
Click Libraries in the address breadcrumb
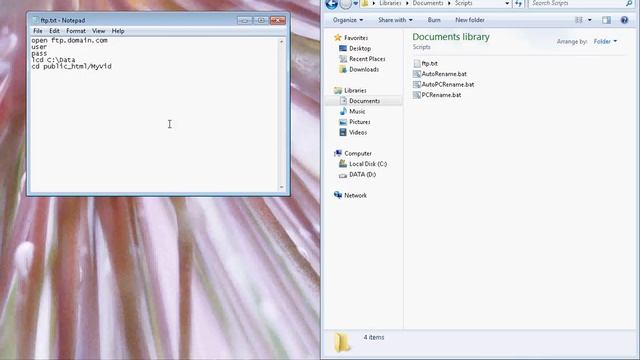[x=390, y=3]
